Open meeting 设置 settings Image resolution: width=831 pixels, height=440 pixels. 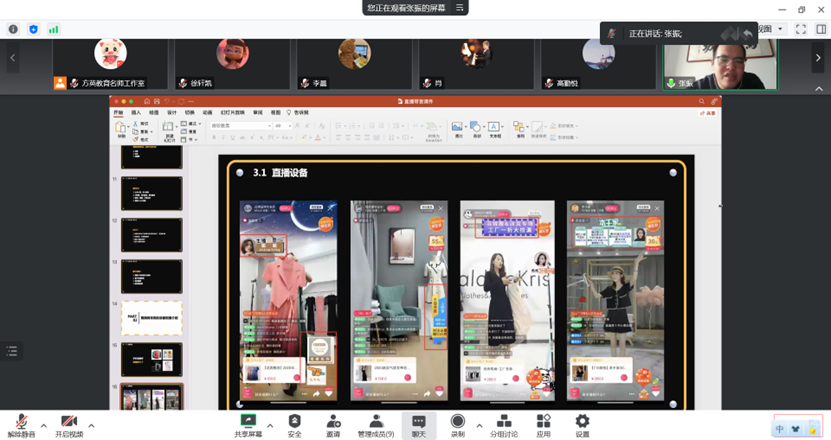tap(582, 422)
